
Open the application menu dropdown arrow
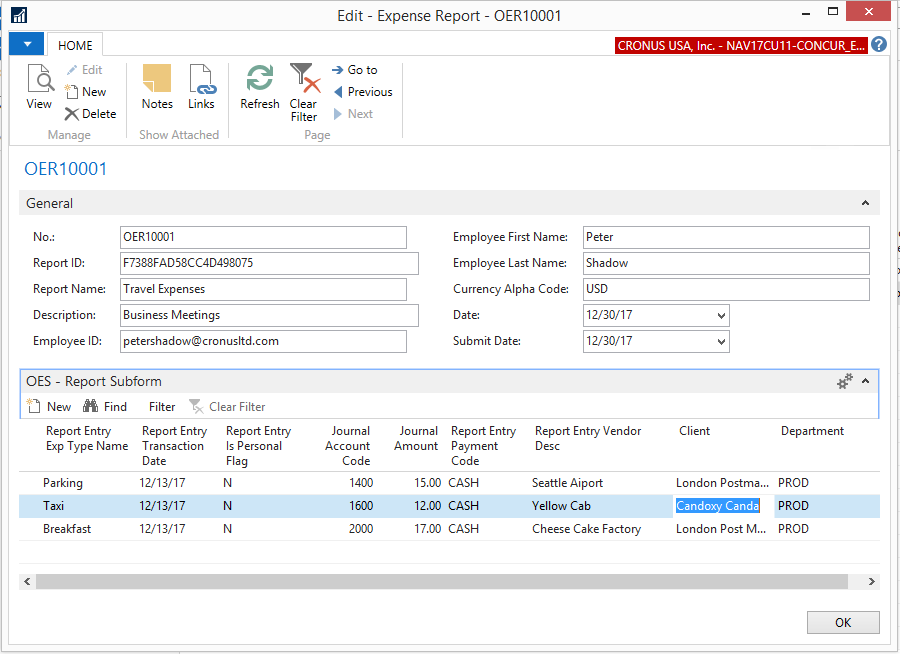[26, 45]
